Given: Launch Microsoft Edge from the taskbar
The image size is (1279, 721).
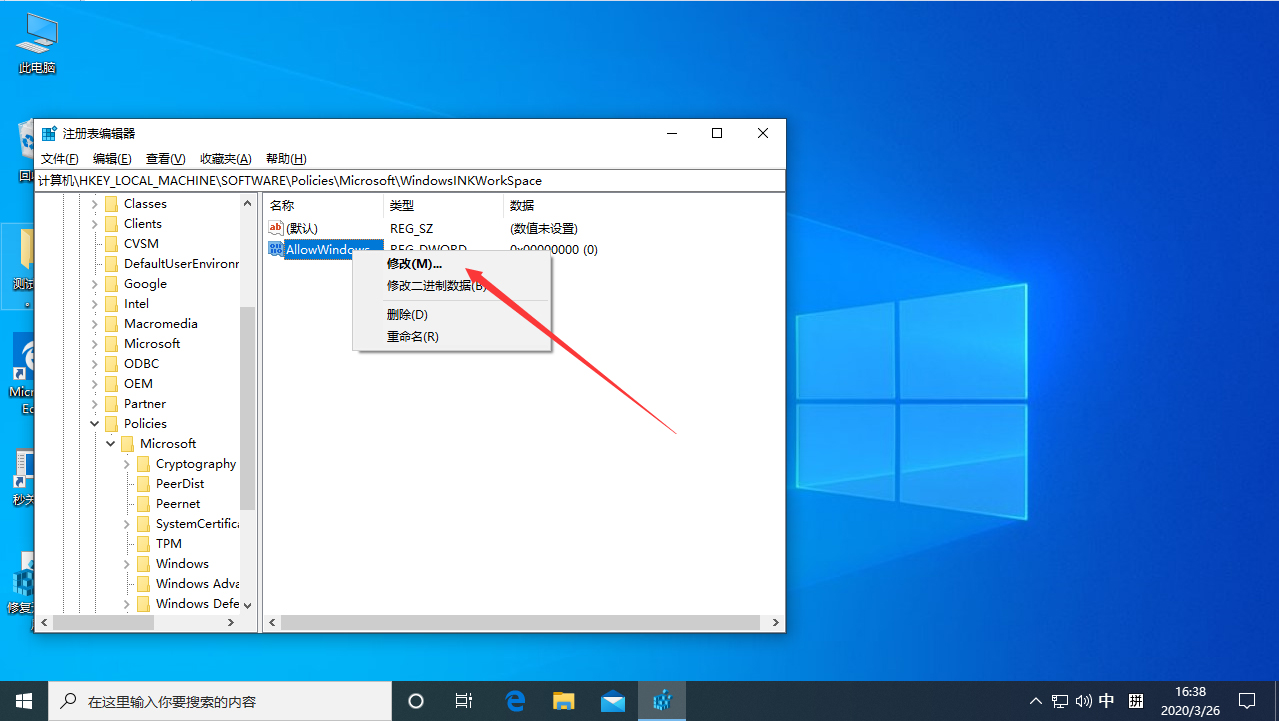Looking at the screenshot, I should 515,700.
